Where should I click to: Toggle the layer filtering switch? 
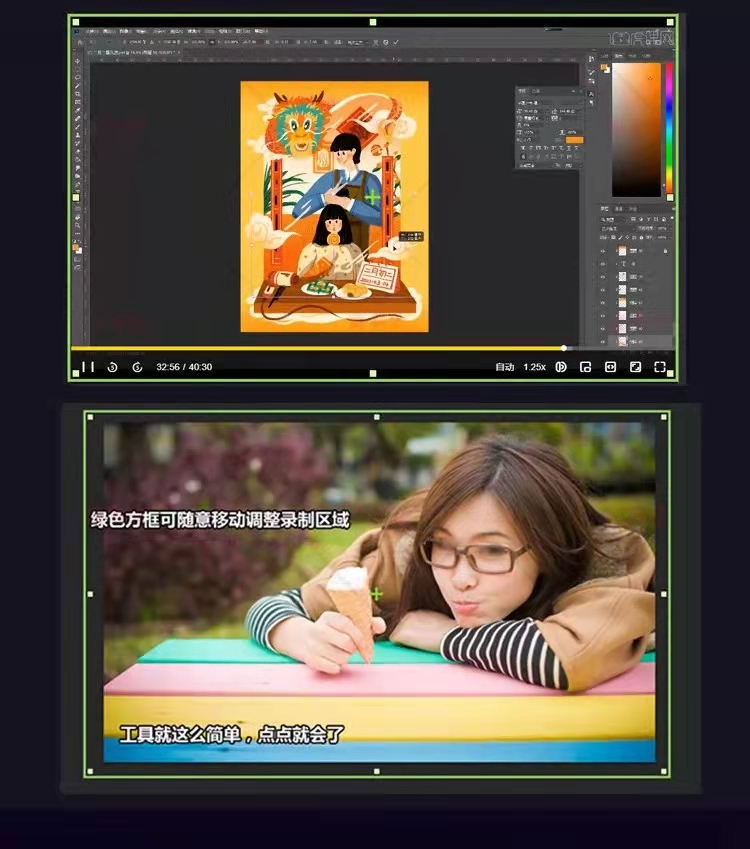click(x=672, y=218)
